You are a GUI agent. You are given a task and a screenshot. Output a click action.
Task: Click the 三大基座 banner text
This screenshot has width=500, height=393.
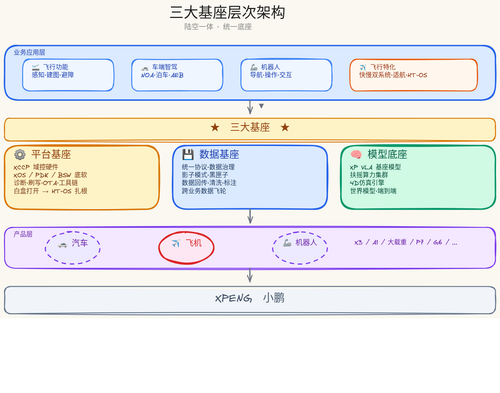tap(250, 127)
